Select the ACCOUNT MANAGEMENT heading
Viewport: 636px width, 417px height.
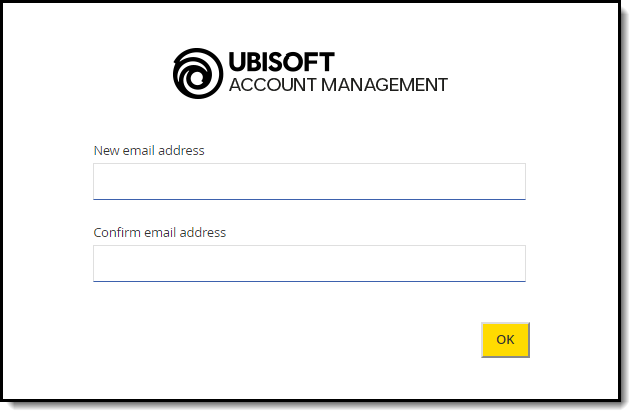pyautogui.click(x=338, y=85)
